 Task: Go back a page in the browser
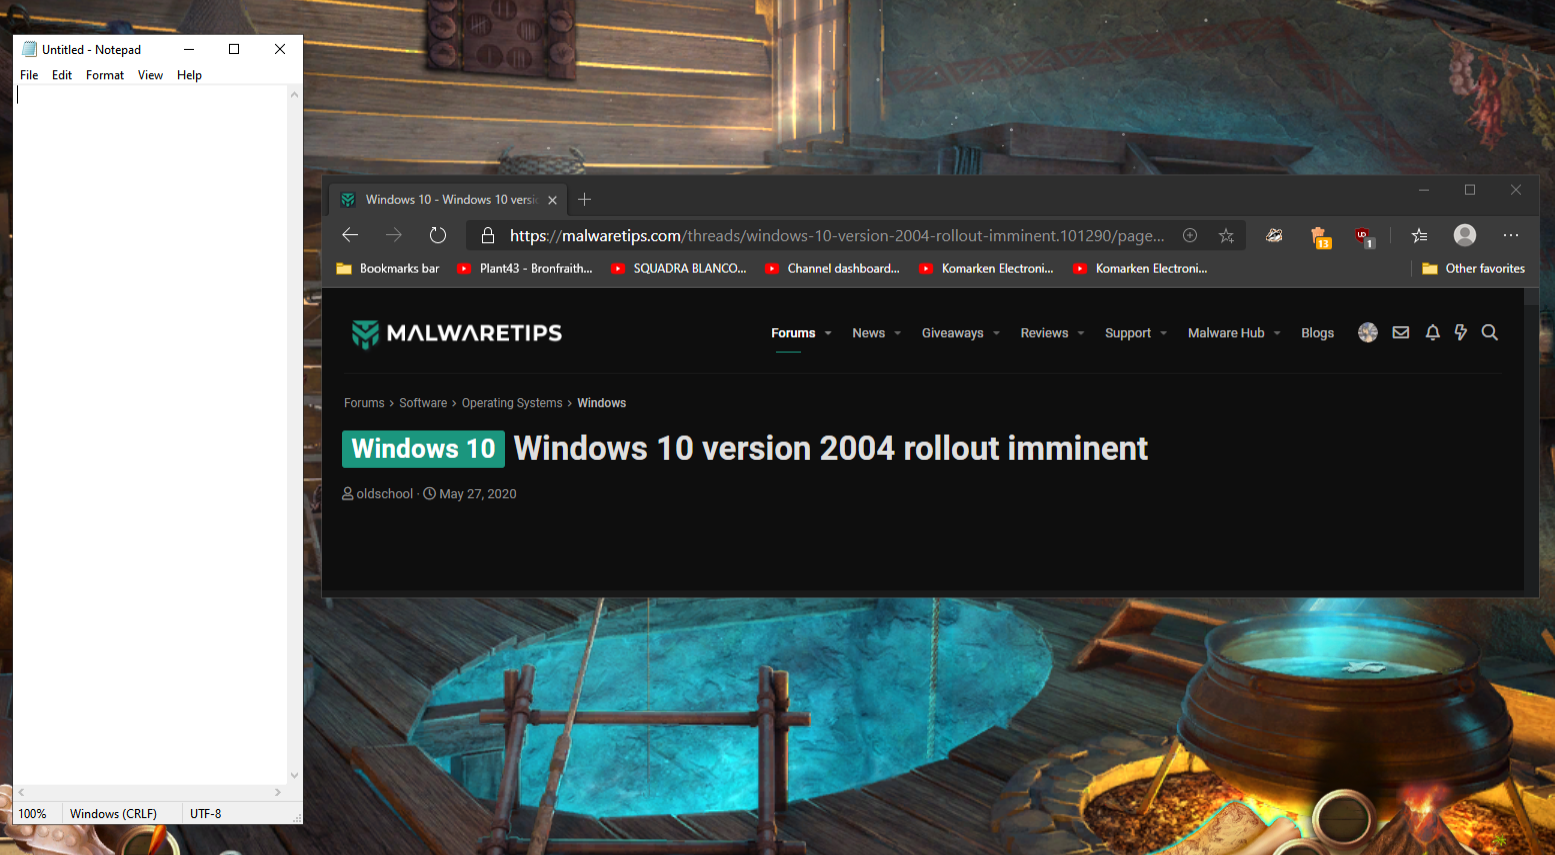click(x=350, y=235)
